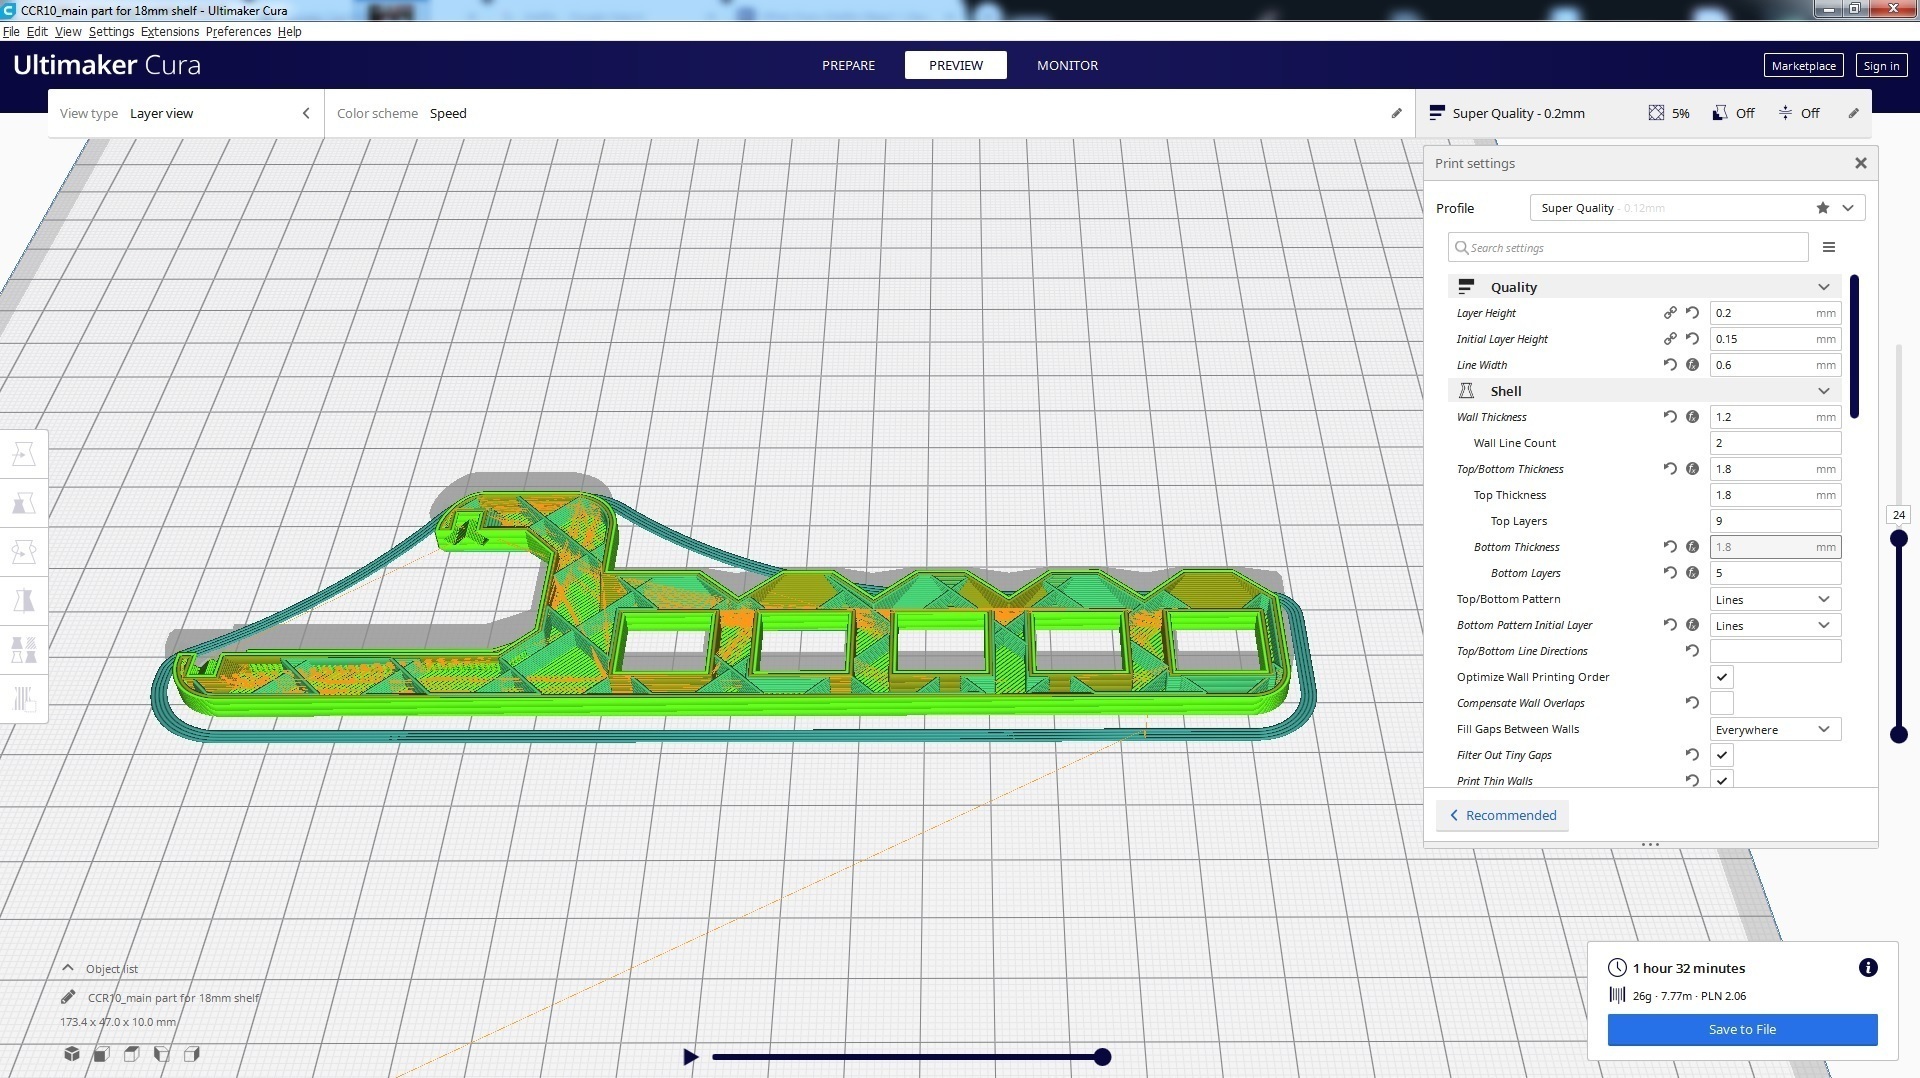
Task: Select the Mirror tool in the left toolbar
Action: (24, 600)
